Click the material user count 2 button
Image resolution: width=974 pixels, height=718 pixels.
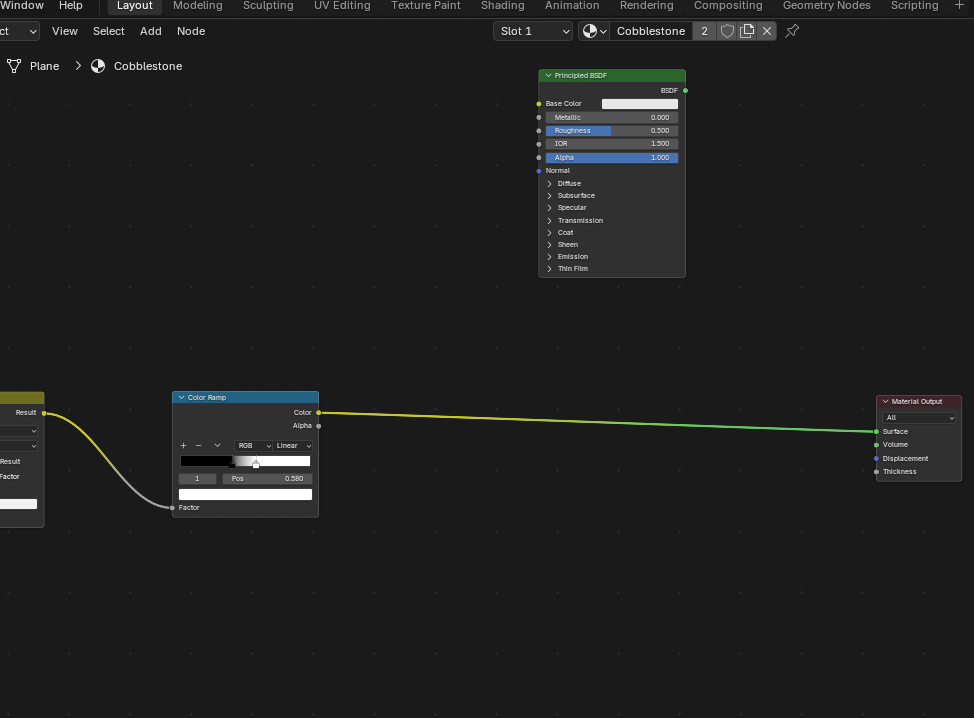tap(704, 31)
